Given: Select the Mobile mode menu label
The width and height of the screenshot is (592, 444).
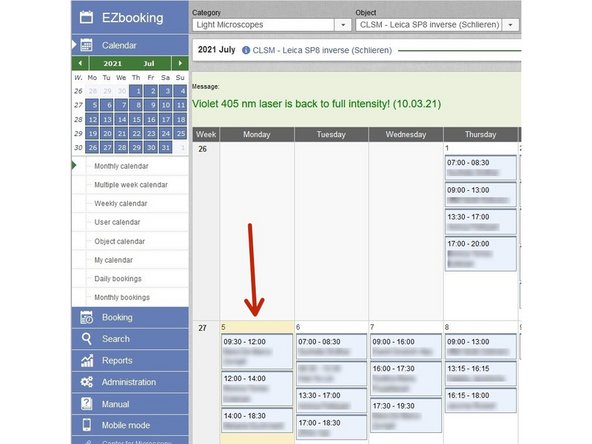Looking at the screenshot, I should coord(126,425).
